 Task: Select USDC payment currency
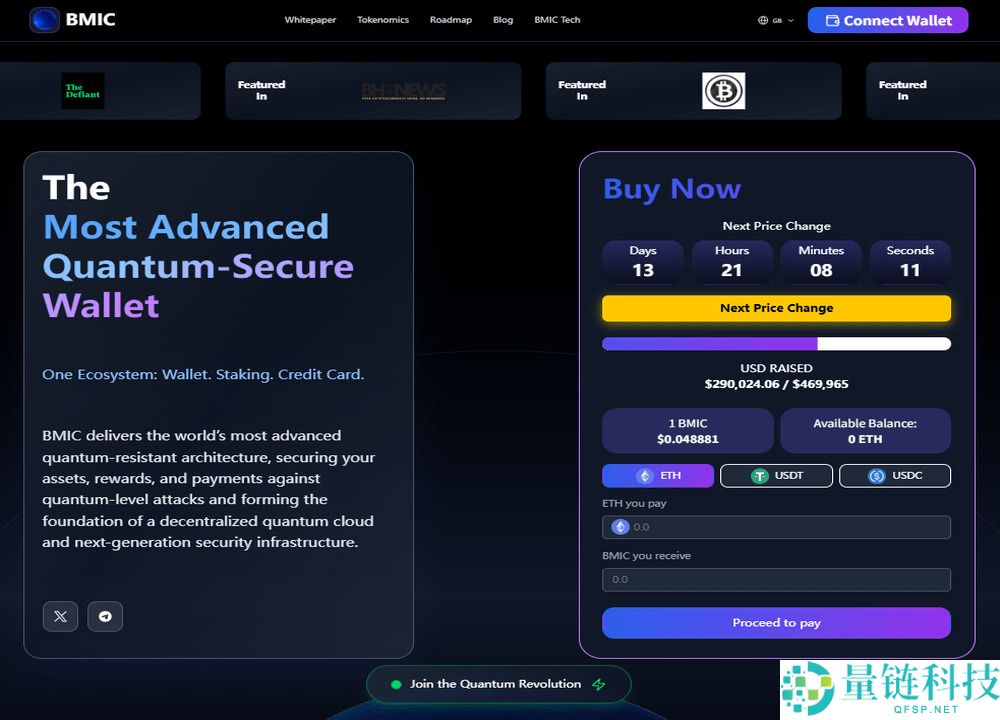(895, 476)
